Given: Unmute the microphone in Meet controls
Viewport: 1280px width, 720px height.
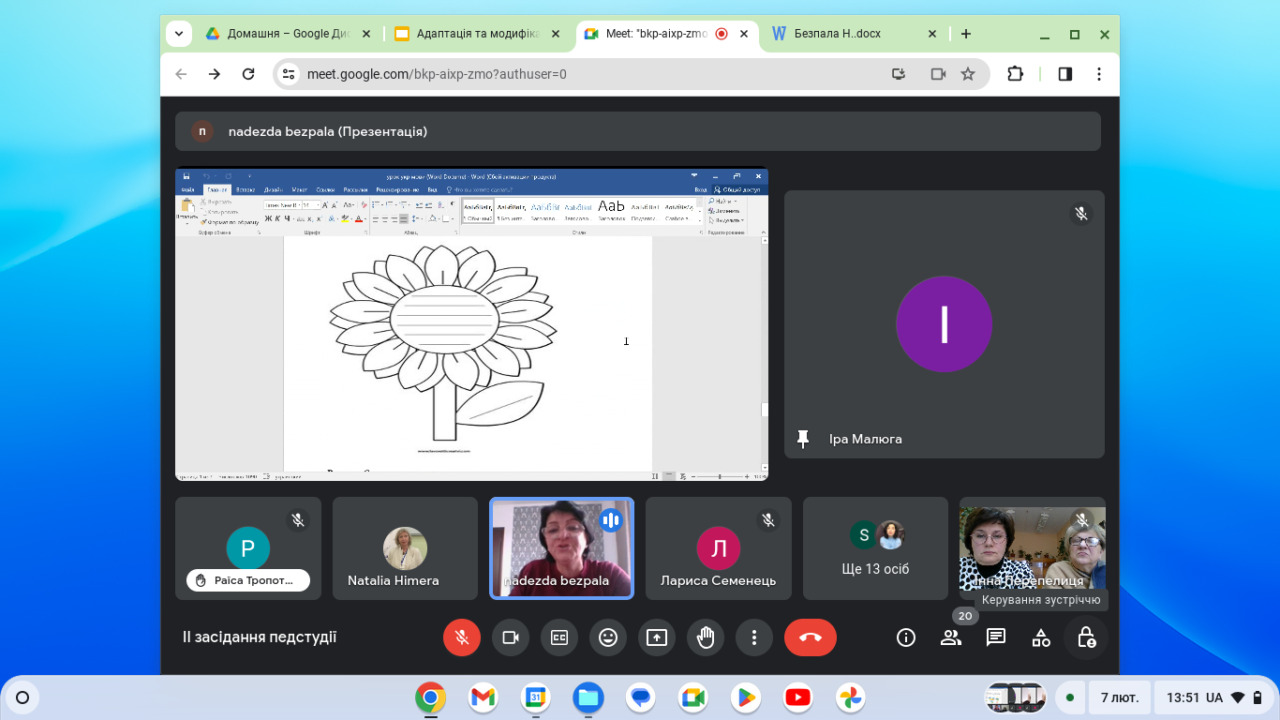Looking at the screenshot, I should (462, 637).
